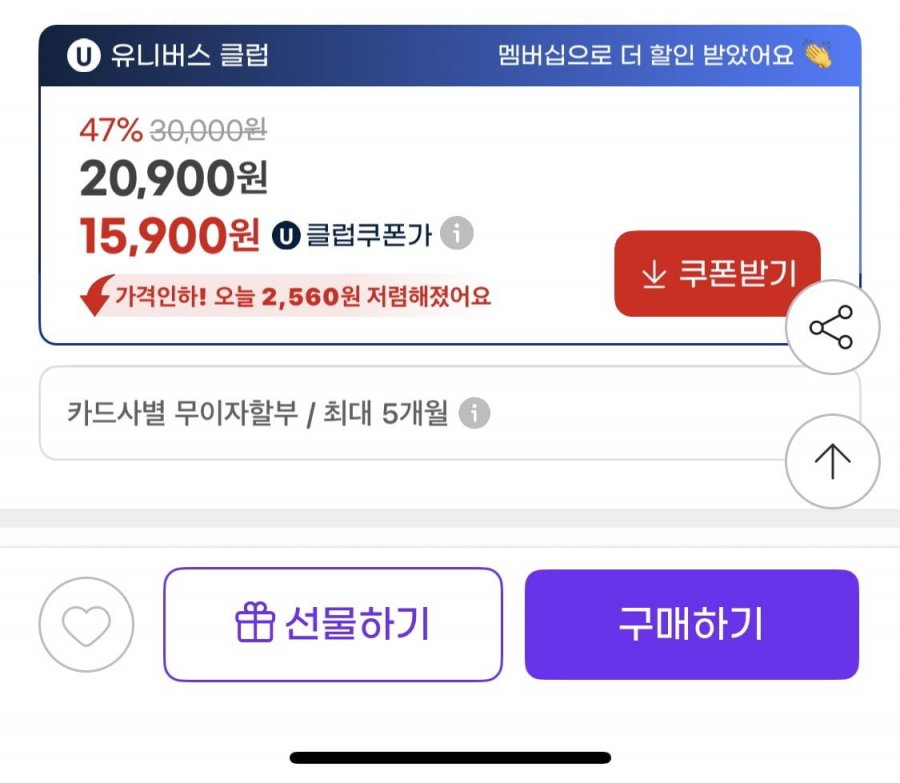Tap the info icon beside 최대 5개월
Viewport: 900px width, 783px height.
coord(474,413)
